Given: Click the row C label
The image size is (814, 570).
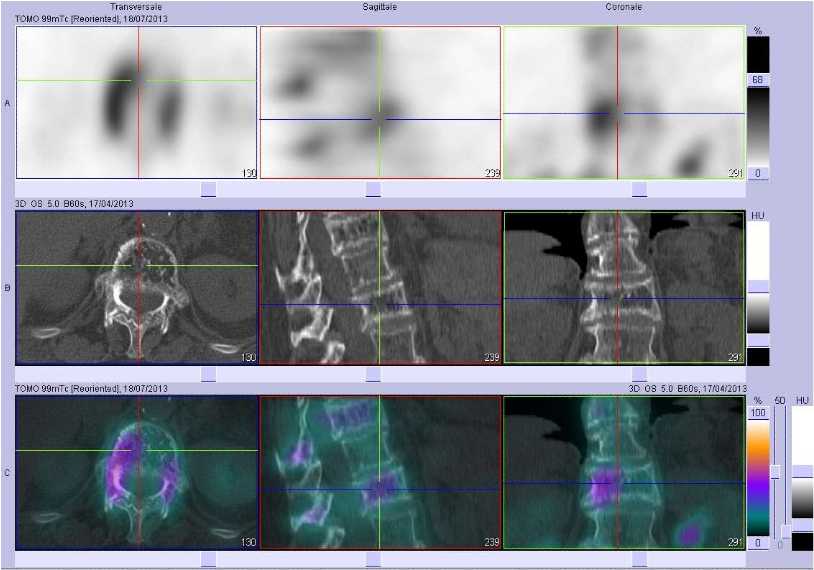Looking at the screenshot, I should [7, 473].
